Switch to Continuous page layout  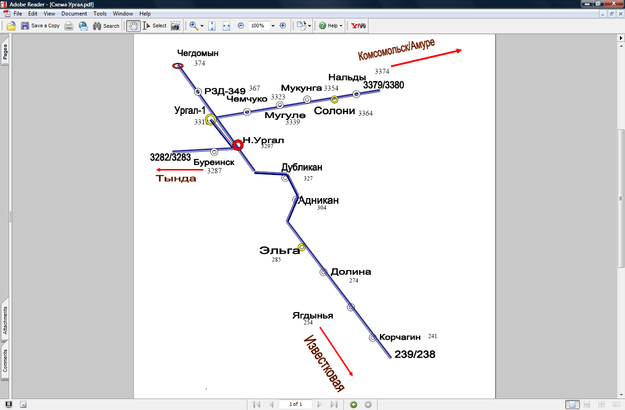[x=587, y=405]
